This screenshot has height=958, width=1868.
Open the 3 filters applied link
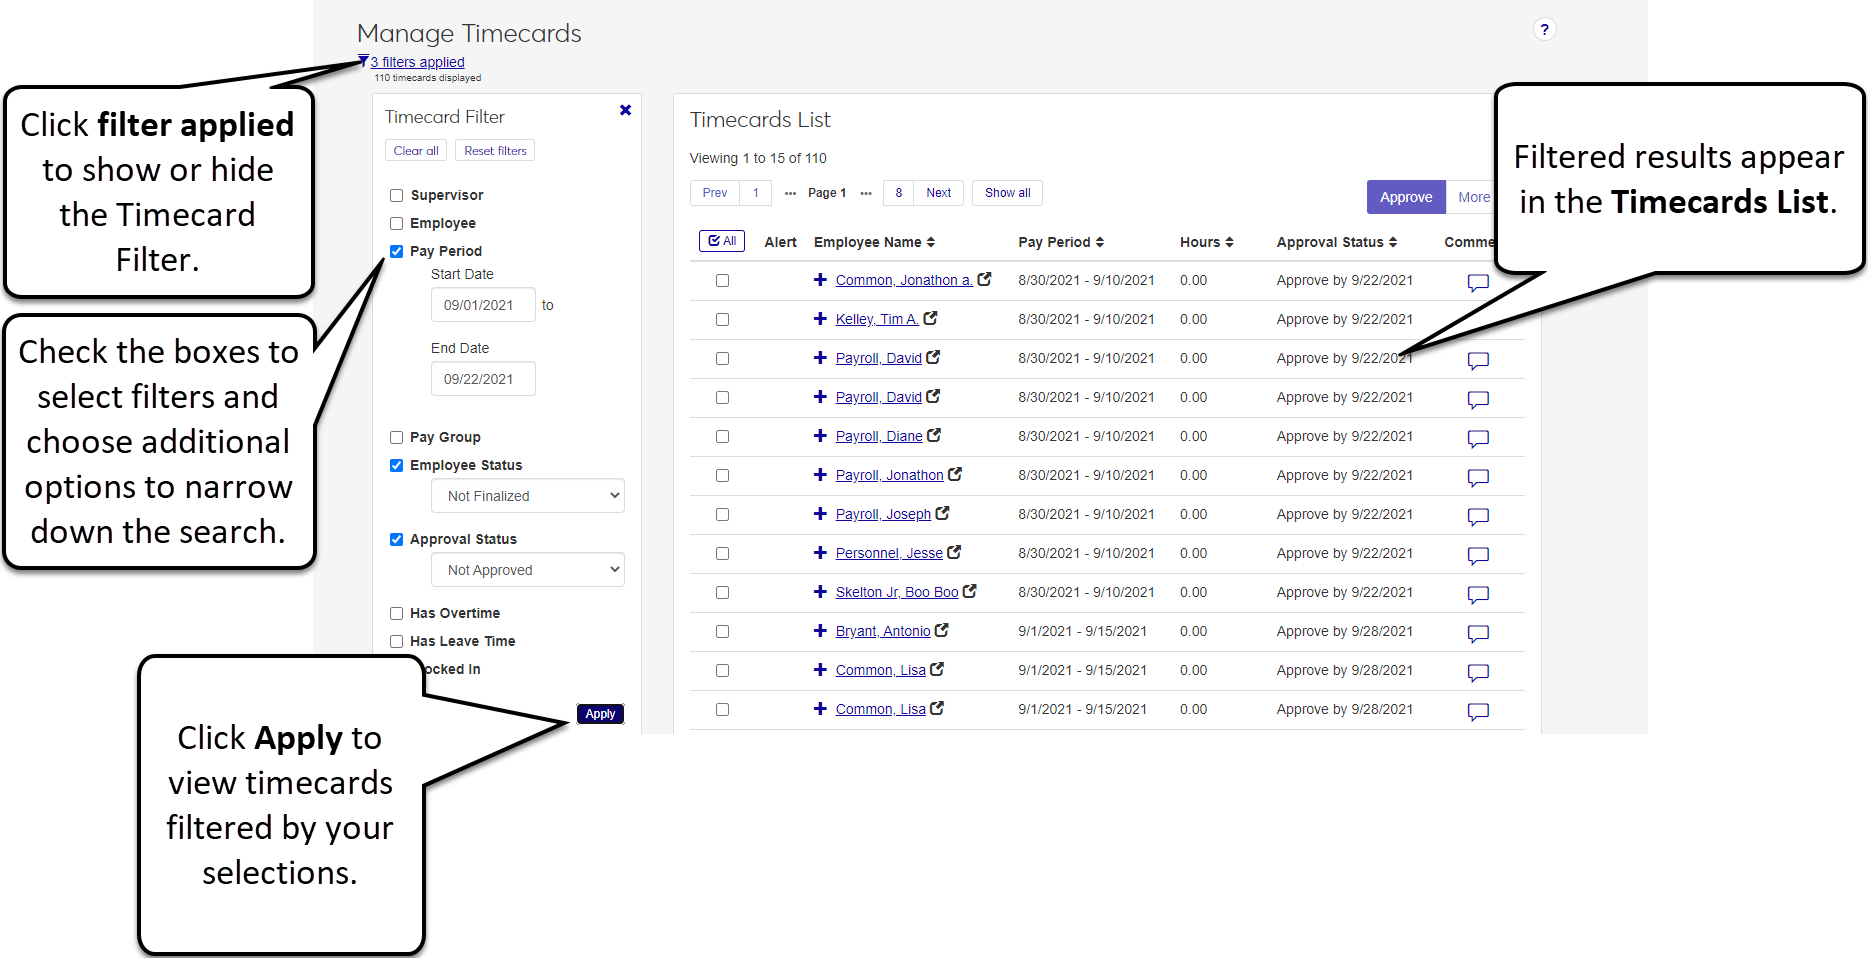tap(417, 62)
